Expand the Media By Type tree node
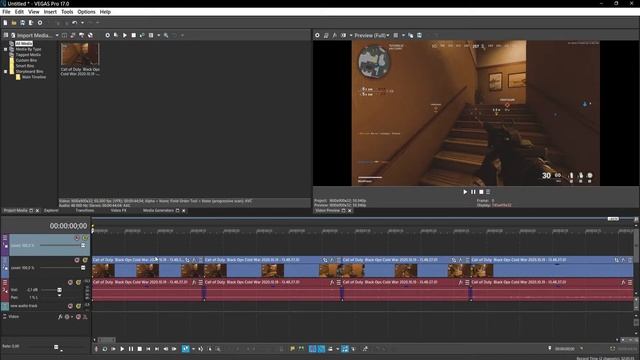The height and width of the screenshot is (360, 640). (x=6, y=49)
